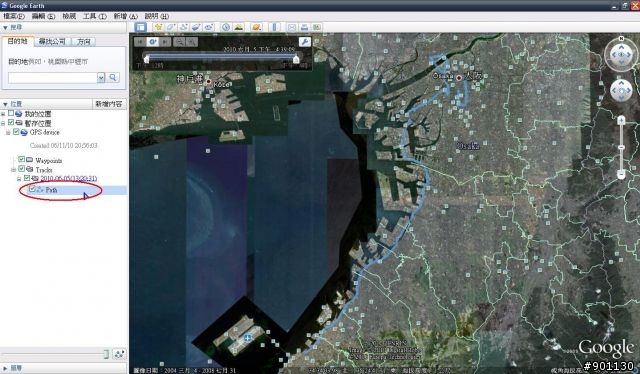Open time slider options wrench
The image size is (640, 374).
click(x=304, y=42)
